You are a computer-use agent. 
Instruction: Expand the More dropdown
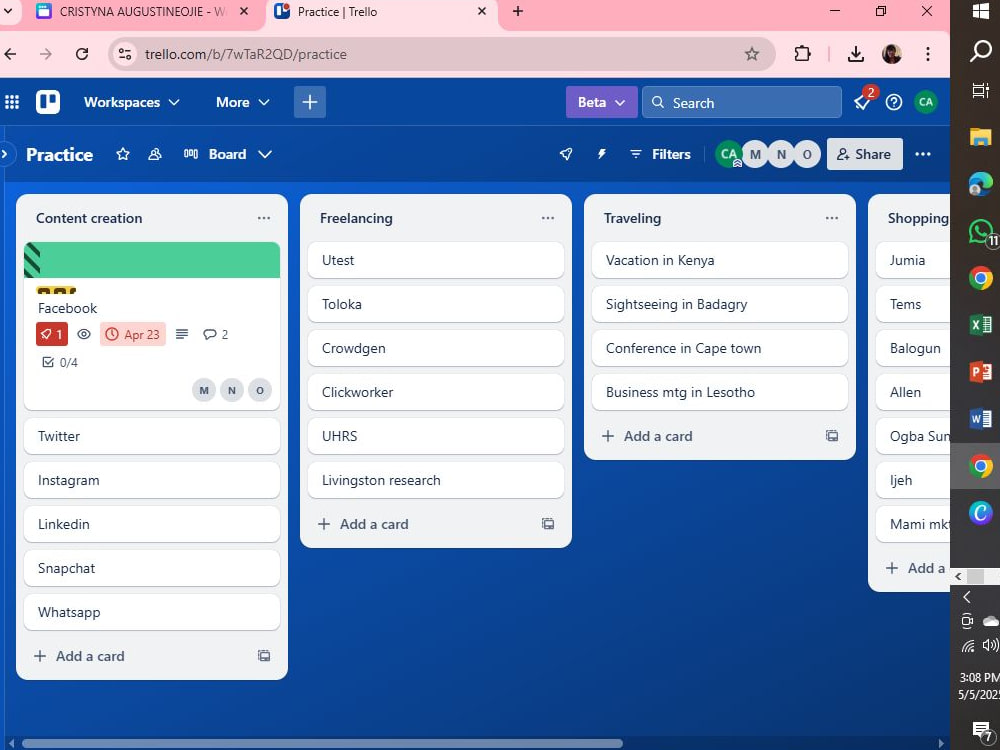click(x=242, y=102)
